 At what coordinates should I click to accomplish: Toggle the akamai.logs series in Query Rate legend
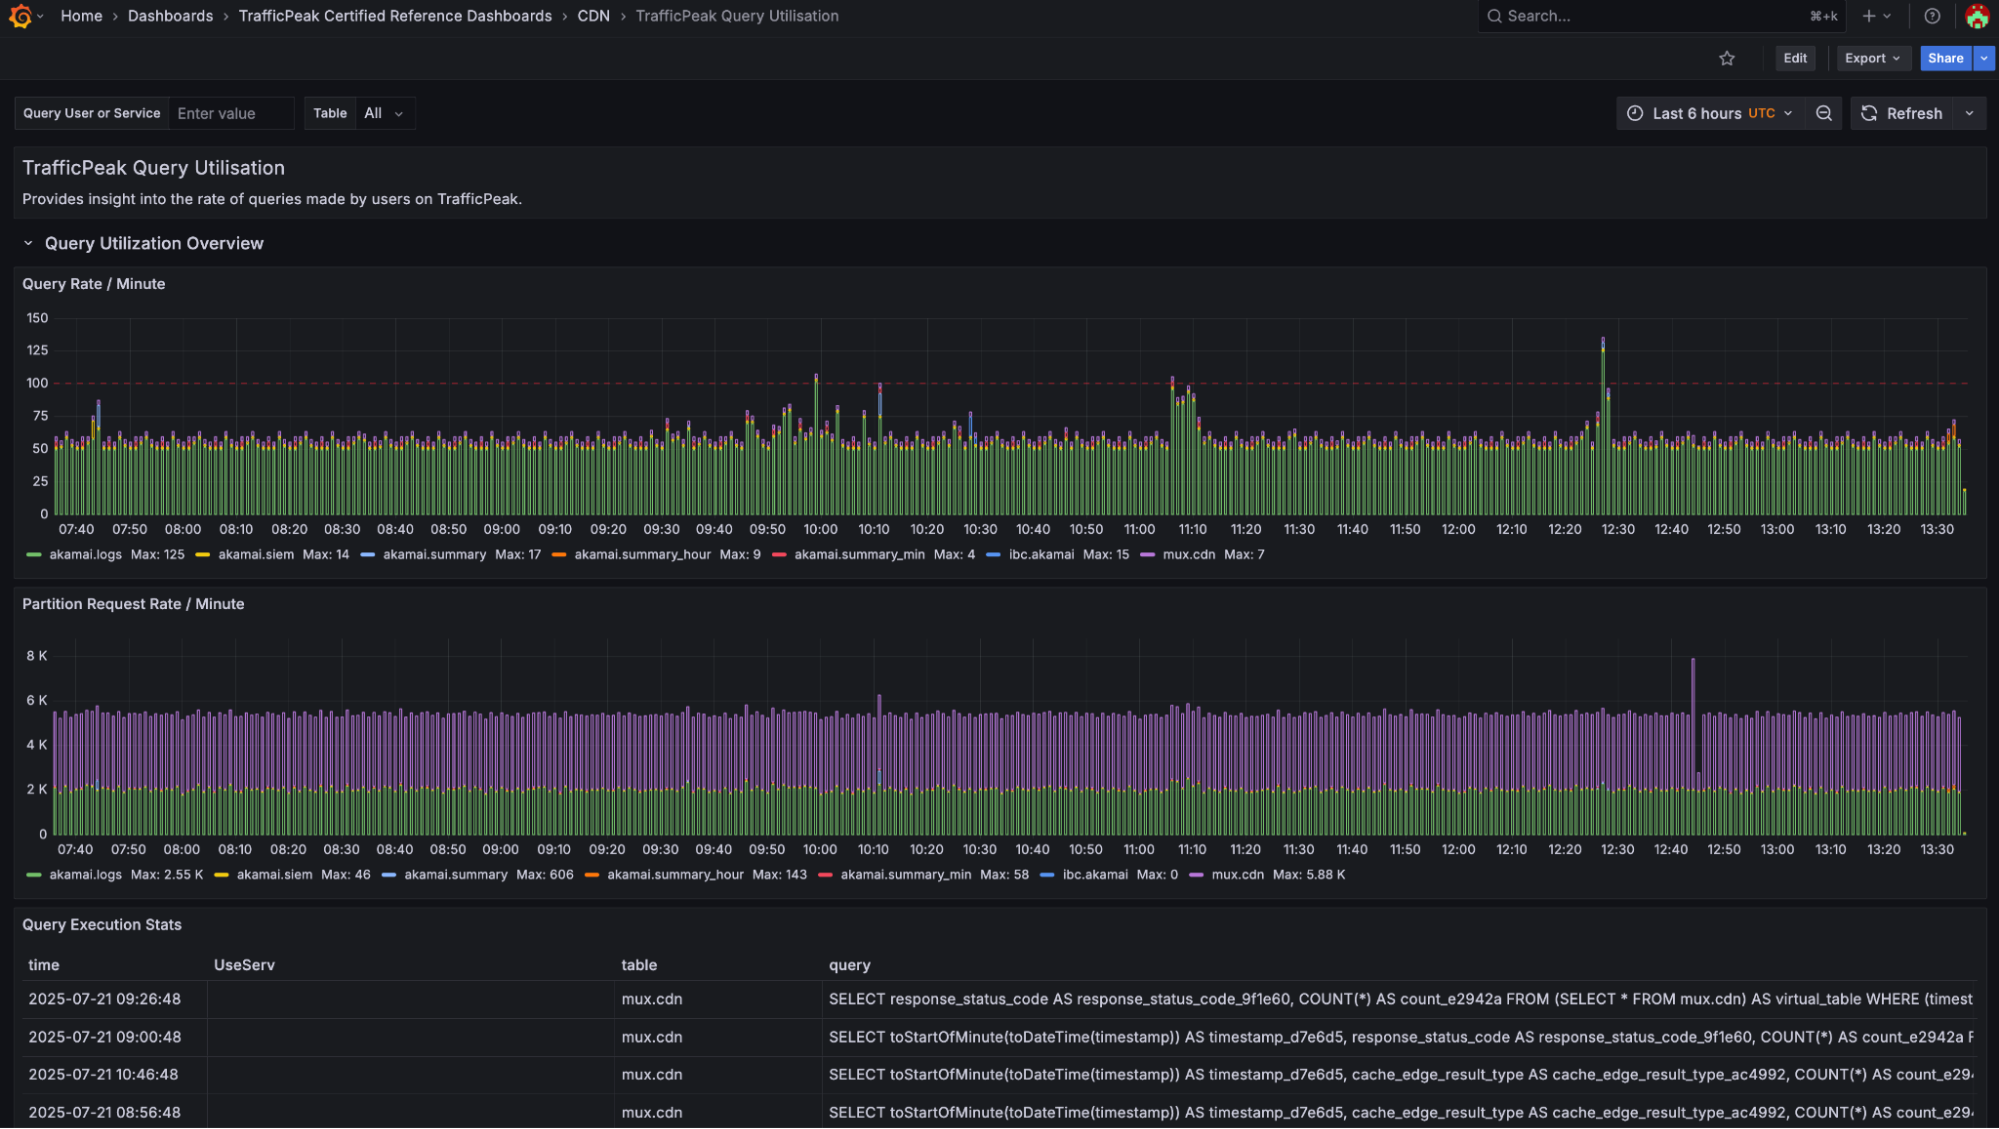(87, 554)
